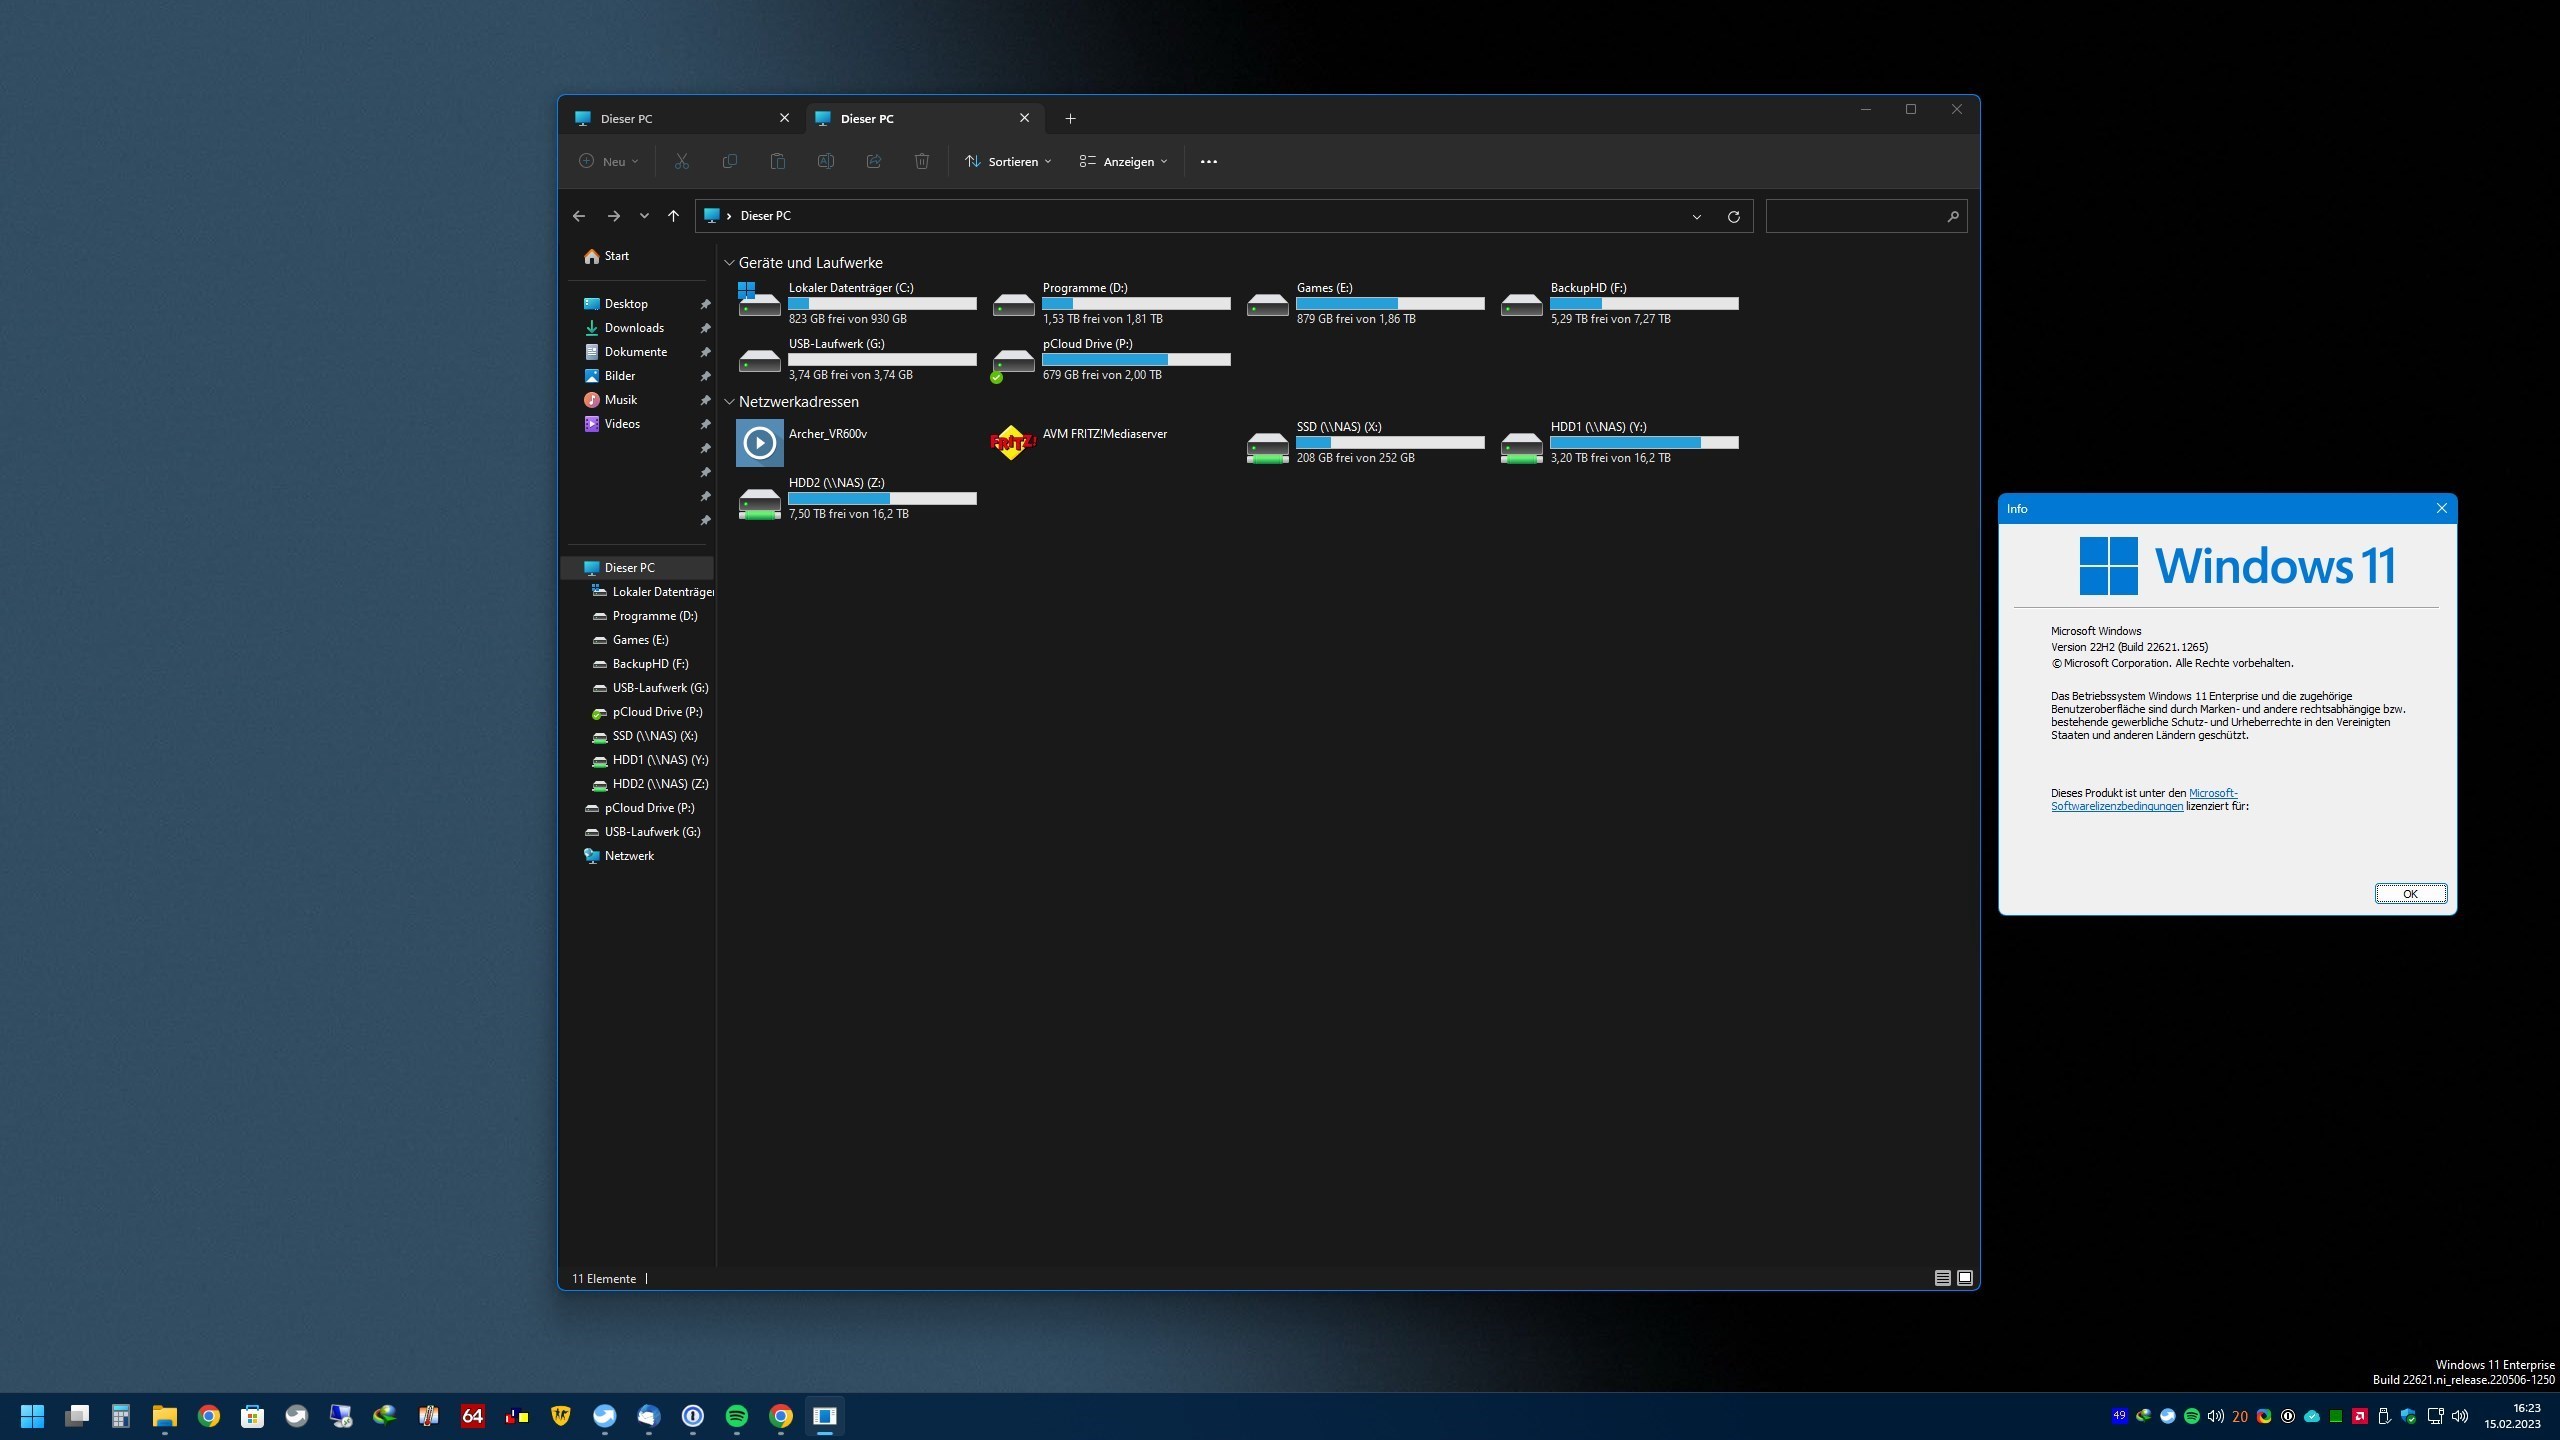Click the Delete trash can icon
This screenshot has height=1440, width=2560.
pos(921,161)
